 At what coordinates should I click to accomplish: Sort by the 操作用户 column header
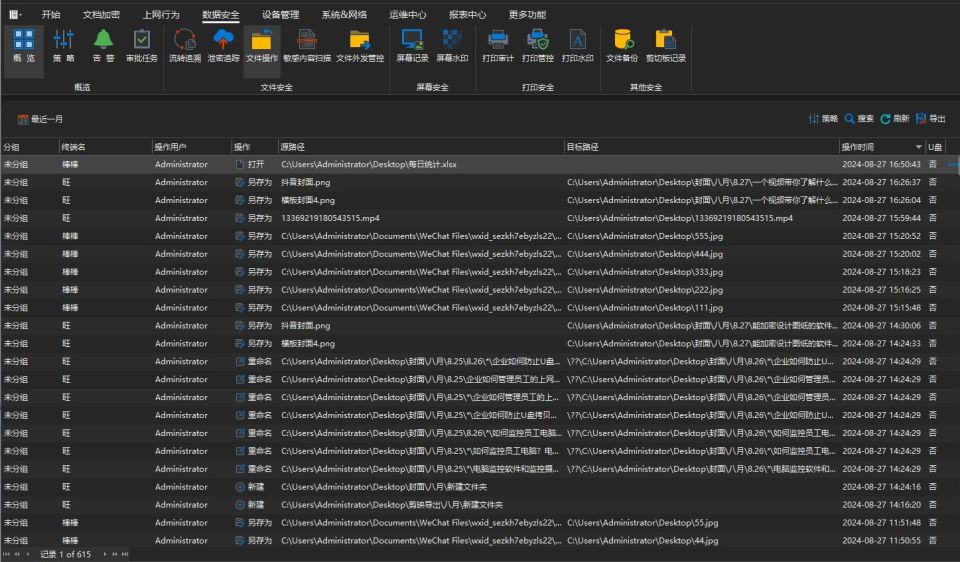pos(191,147)
